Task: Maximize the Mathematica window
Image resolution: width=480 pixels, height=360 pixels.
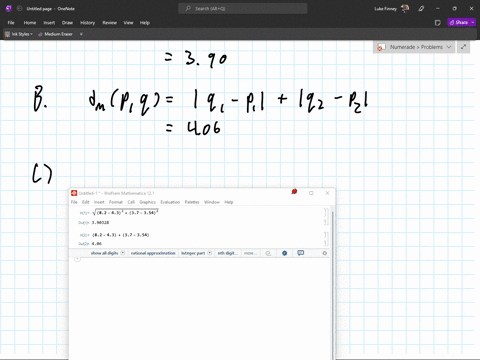Action: pos(311,193)
